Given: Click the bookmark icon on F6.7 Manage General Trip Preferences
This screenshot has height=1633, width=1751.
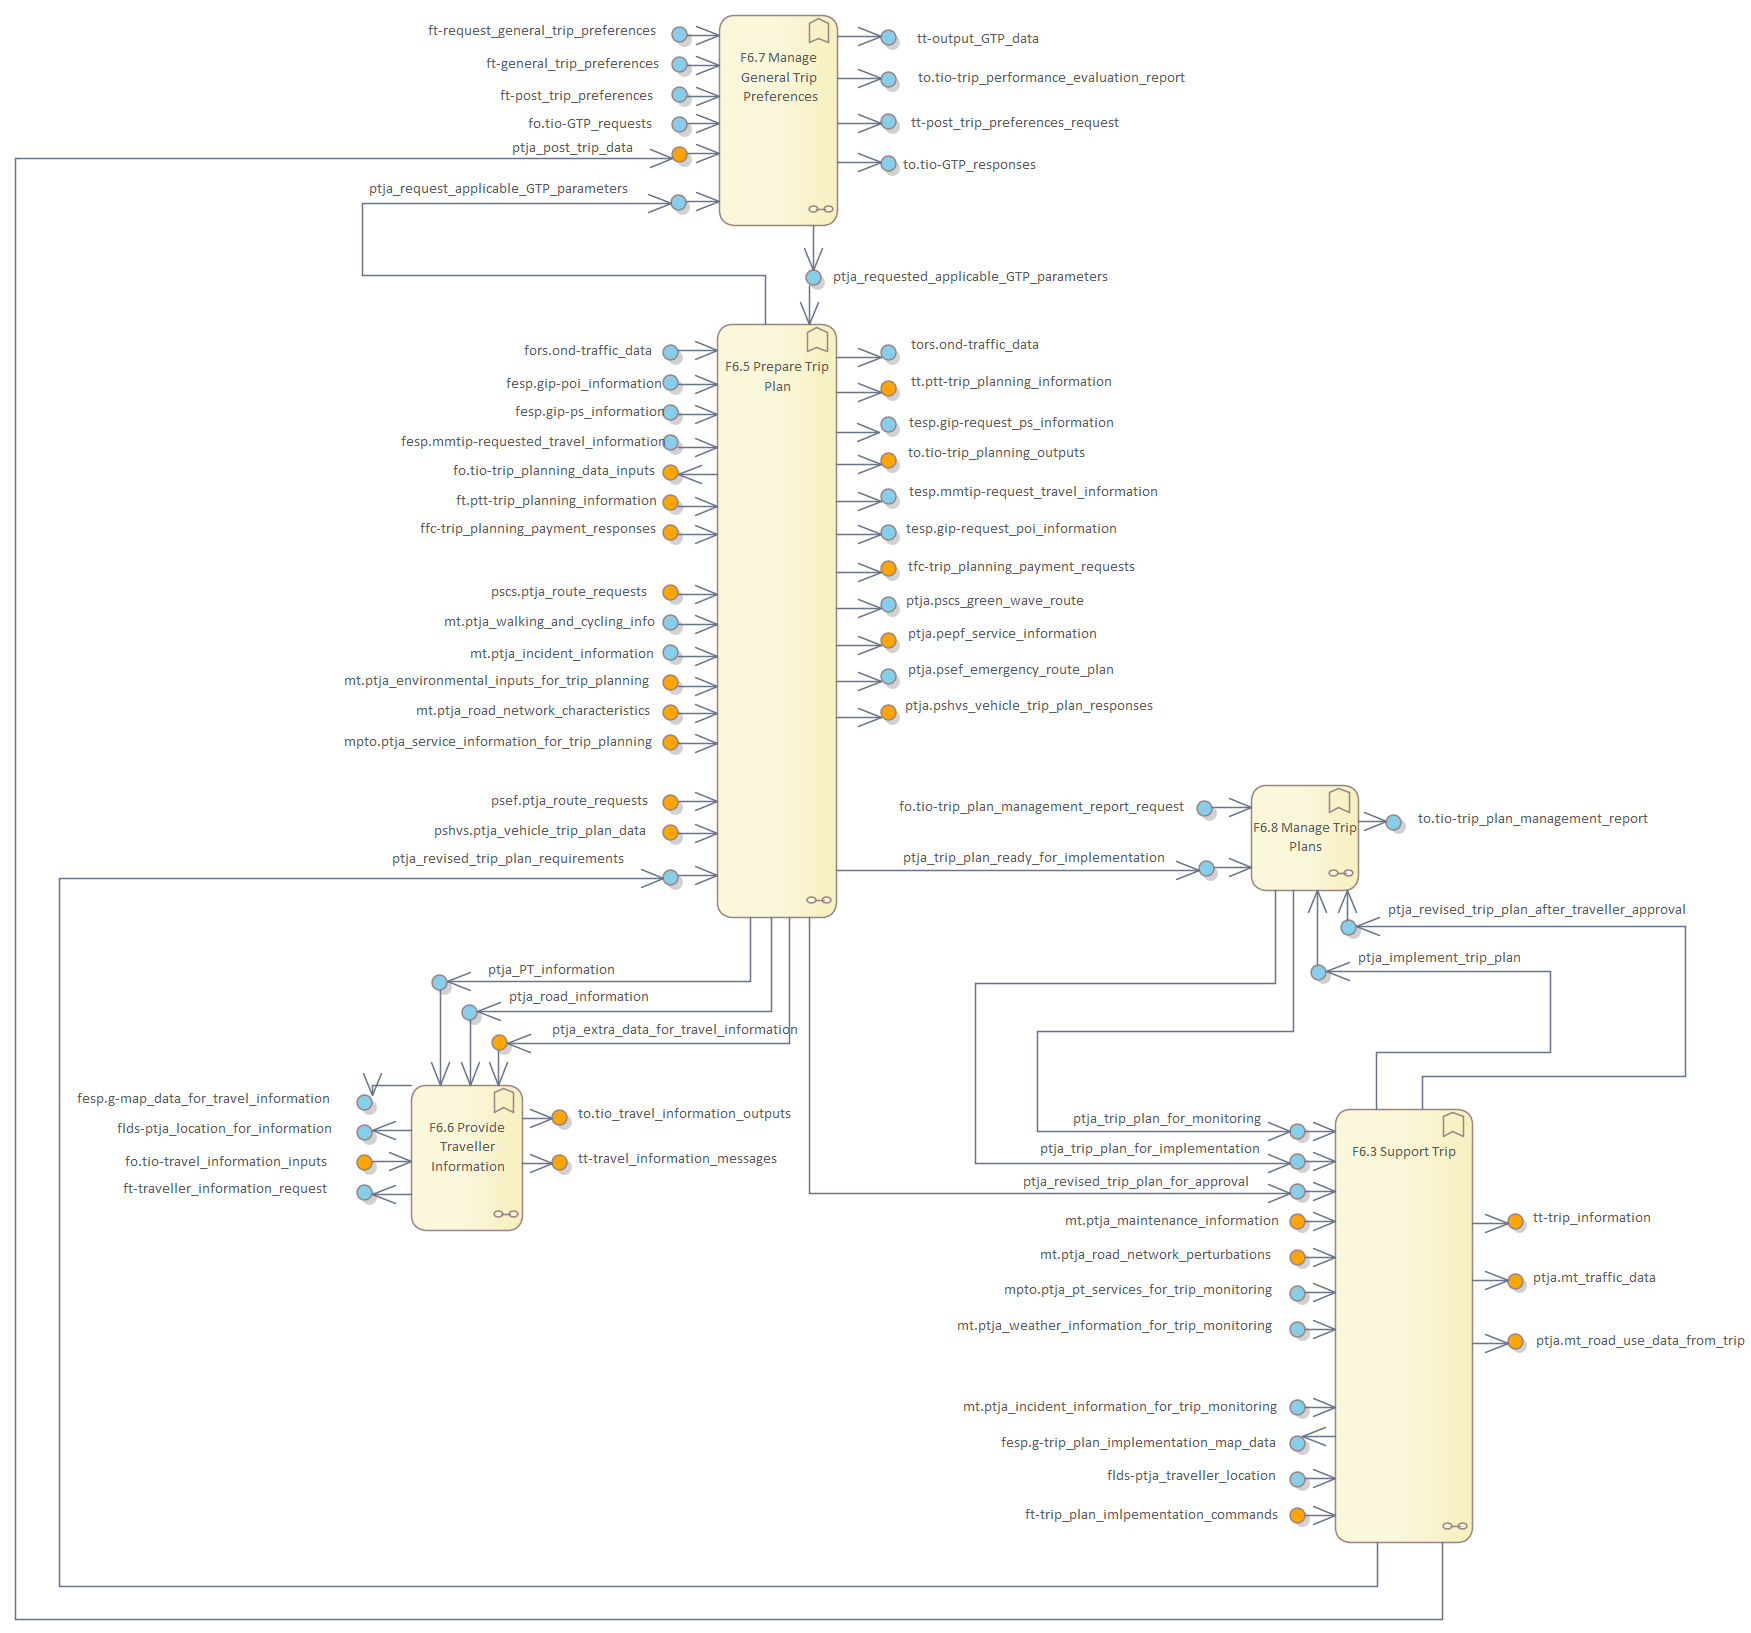Looking at the screenshot, I should pos(818,31).
